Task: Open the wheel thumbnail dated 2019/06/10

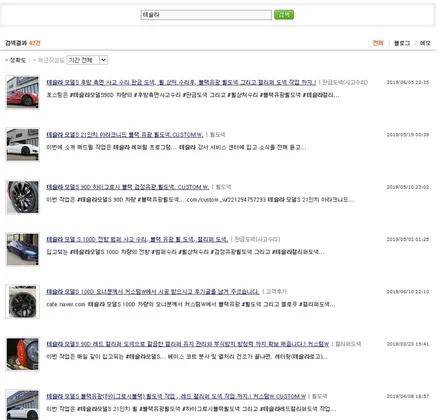Action: 22,301
